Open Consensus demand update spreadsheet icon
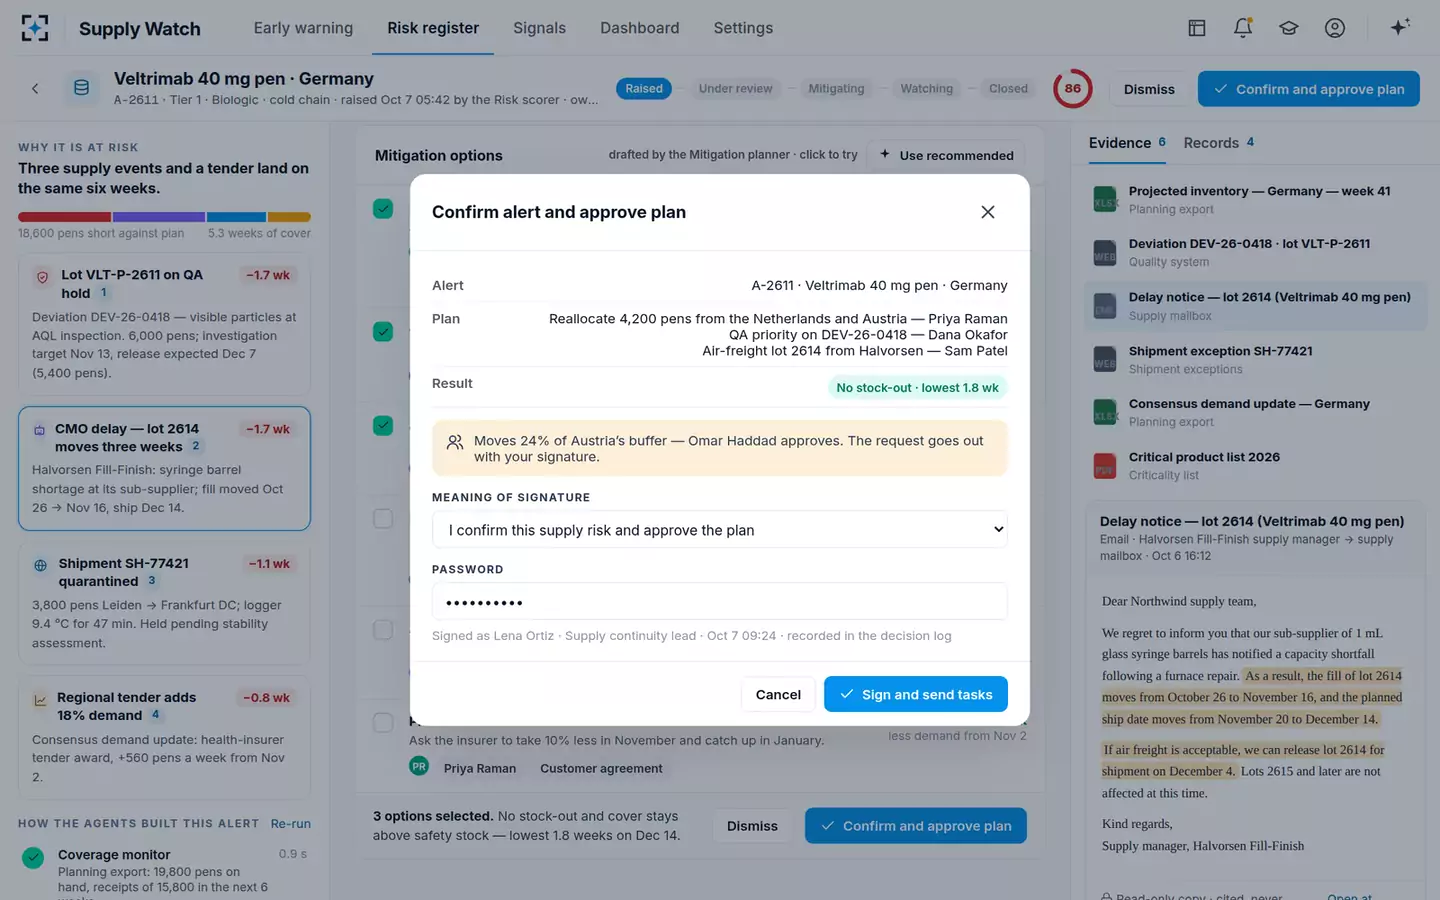This screenshot has width=1440, height=900. coord(1105,412)
